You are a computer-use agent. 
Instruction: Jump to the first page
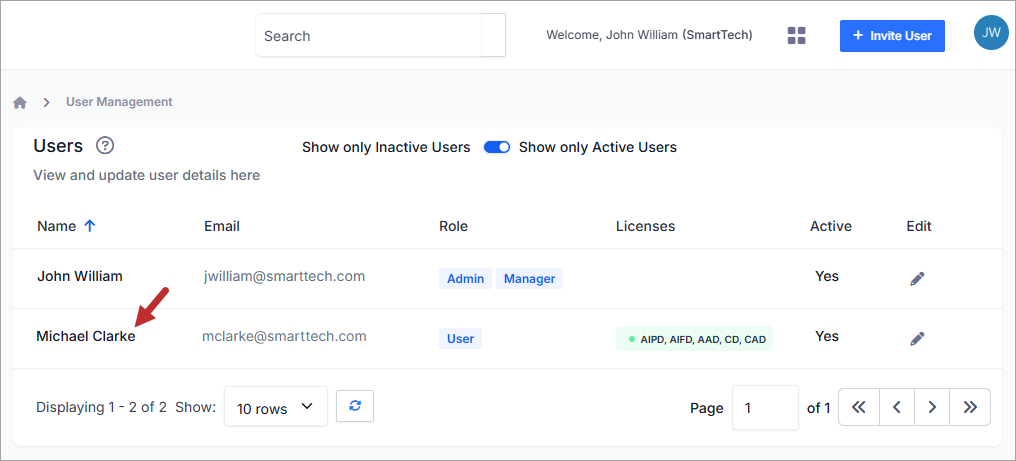click(859, 407)
